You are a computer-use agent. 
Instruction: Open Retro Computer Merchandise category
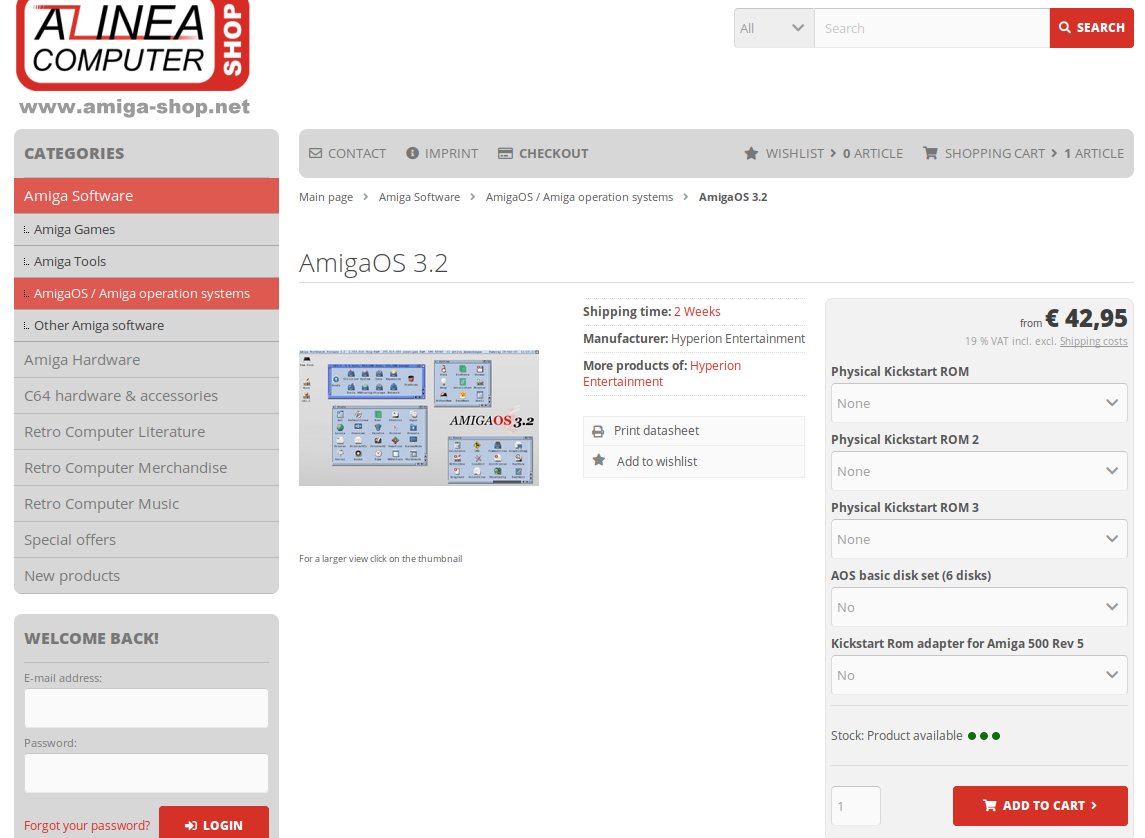point(146,468)
